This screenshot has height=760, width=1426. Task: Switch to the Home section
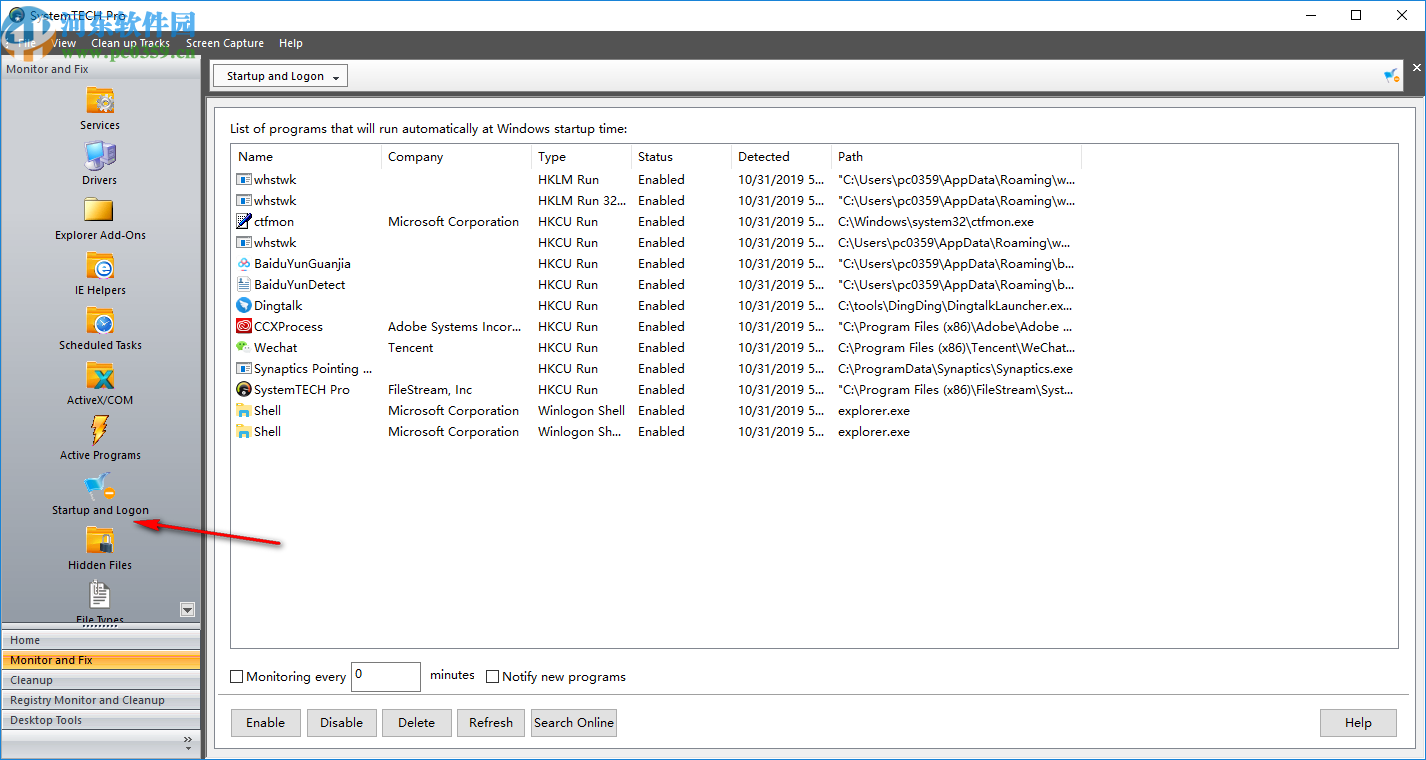(x=101, y=640)
